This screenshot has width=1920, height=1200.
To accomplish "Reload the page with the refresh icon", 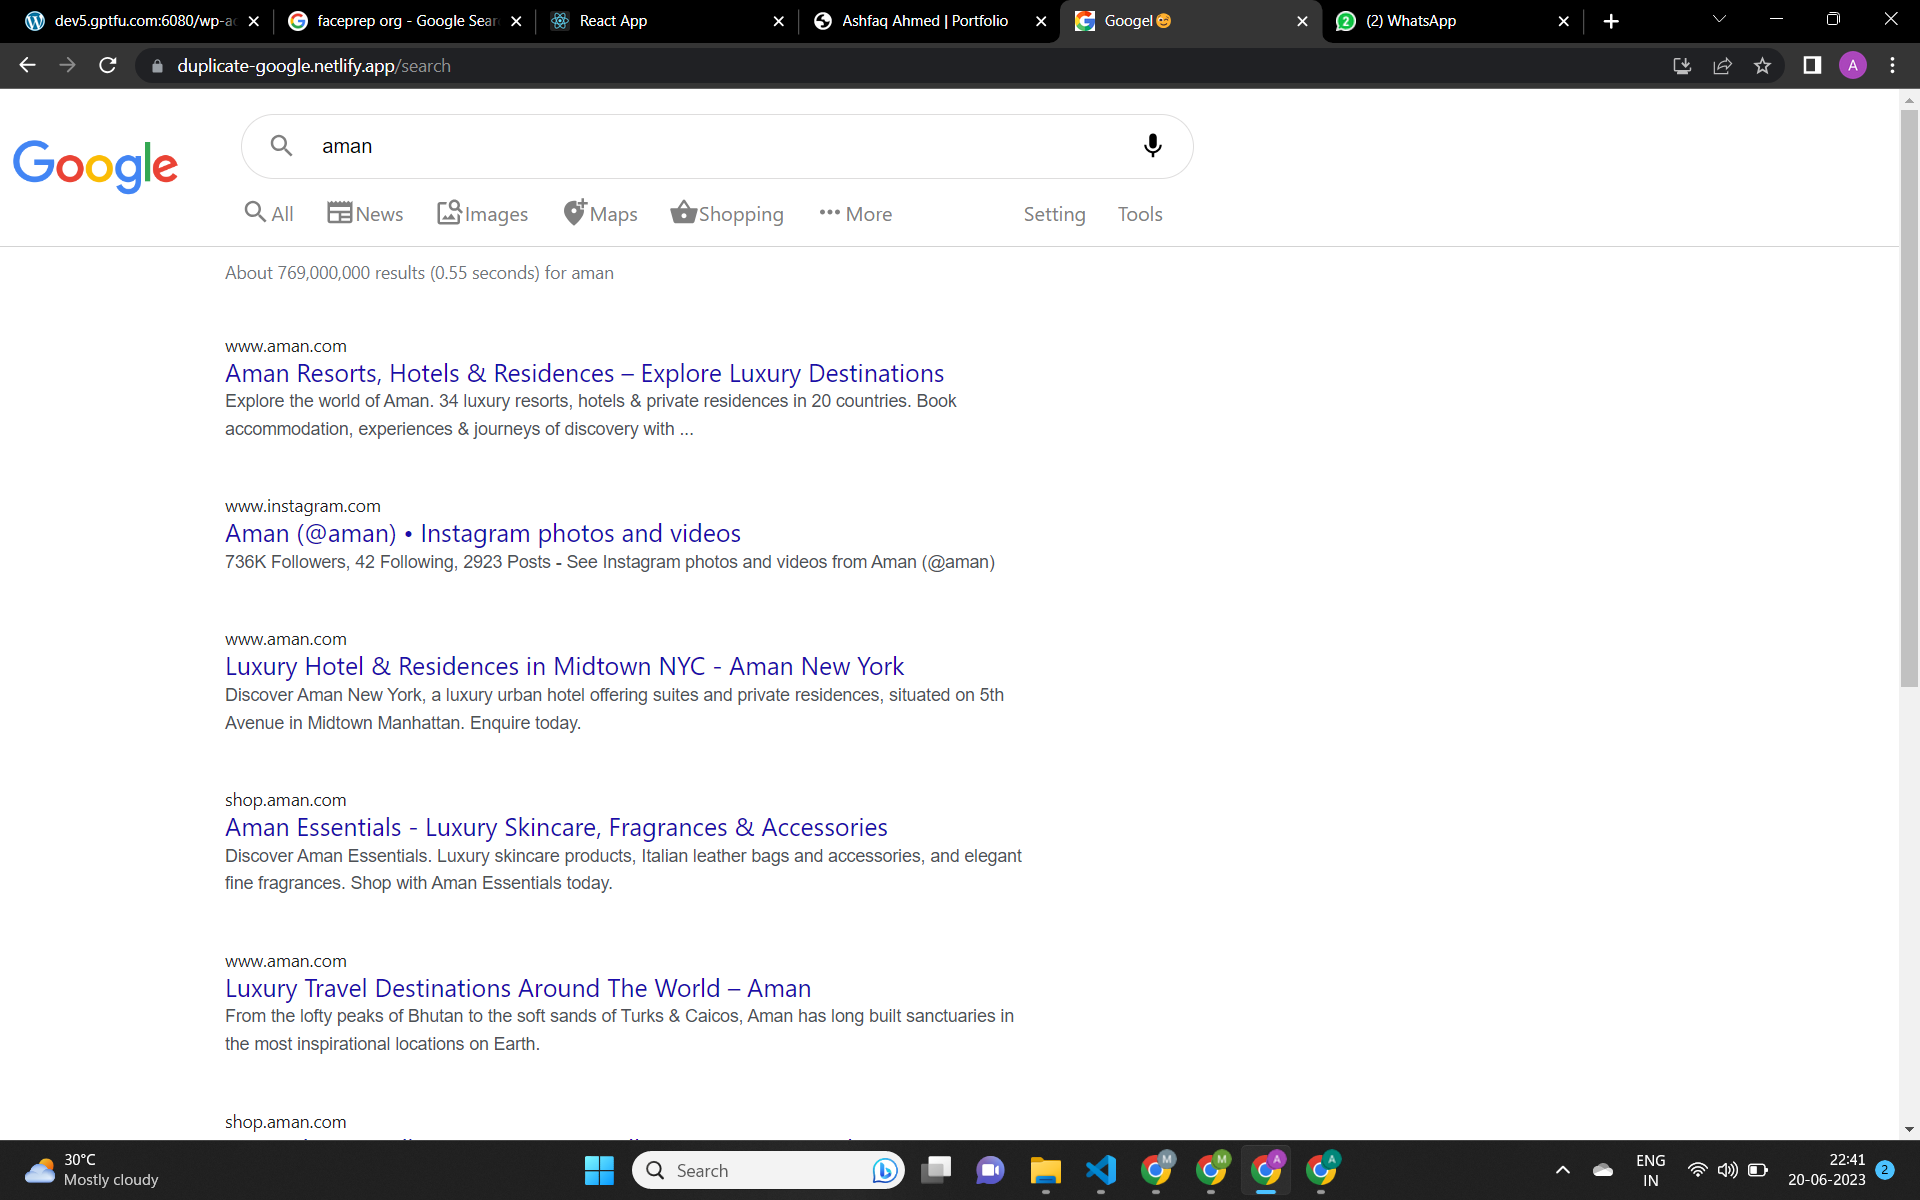I will (108, 65).
